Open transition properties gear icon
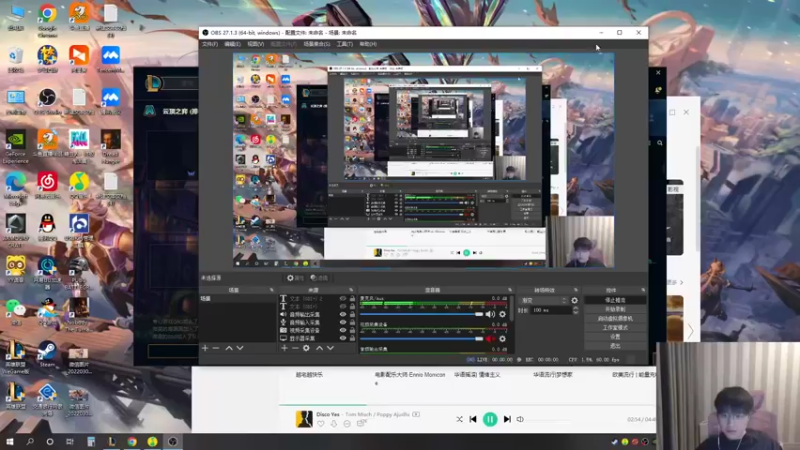 pyautogui.click(x=574, y=301)
